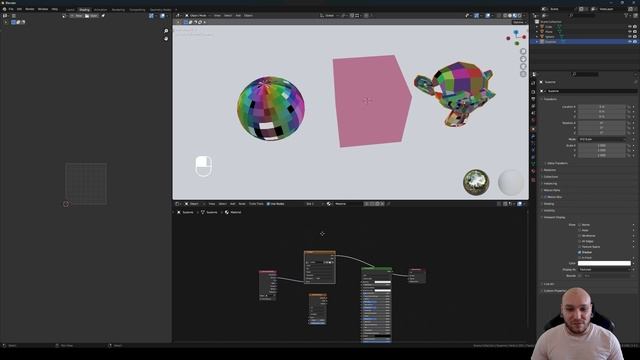Viewport: 640px width, 360px height.
Task: Click the New image button in image editor
Action: tap(77, 16)
